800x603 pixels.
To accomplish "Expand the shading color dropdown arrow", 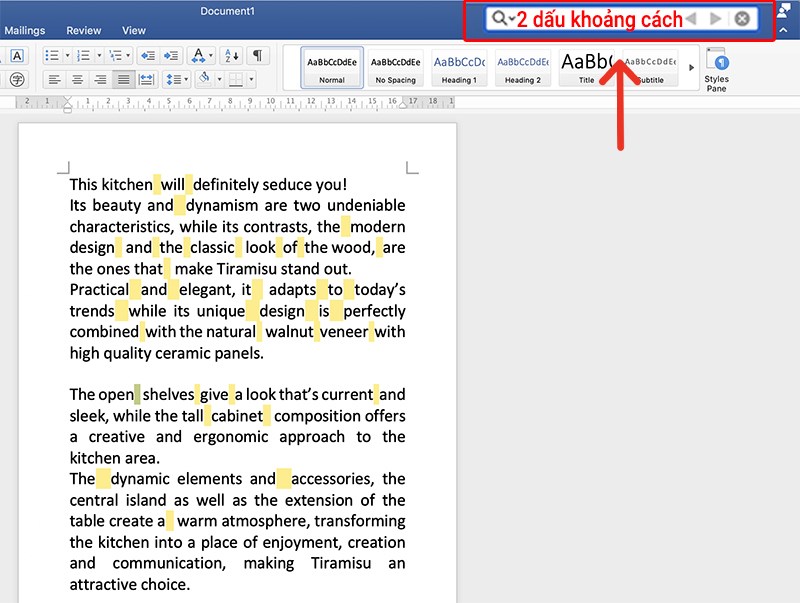I will click(x=219, y=80).
